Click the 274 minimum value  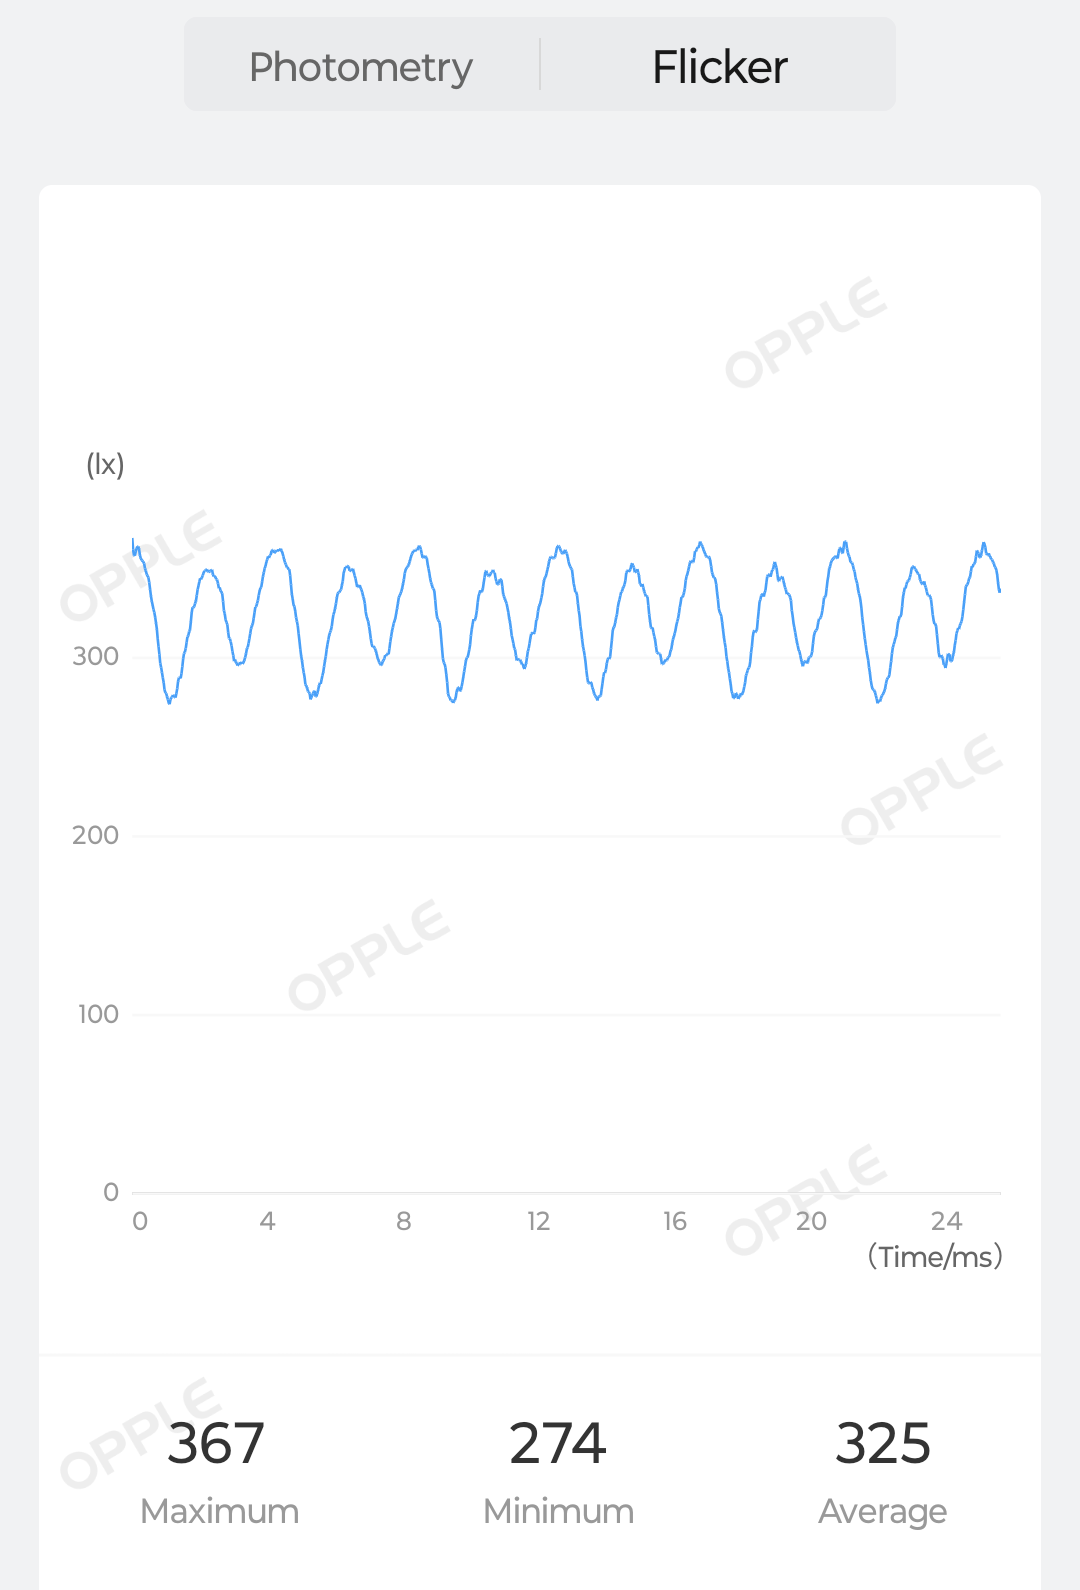tap(558, 1443)
